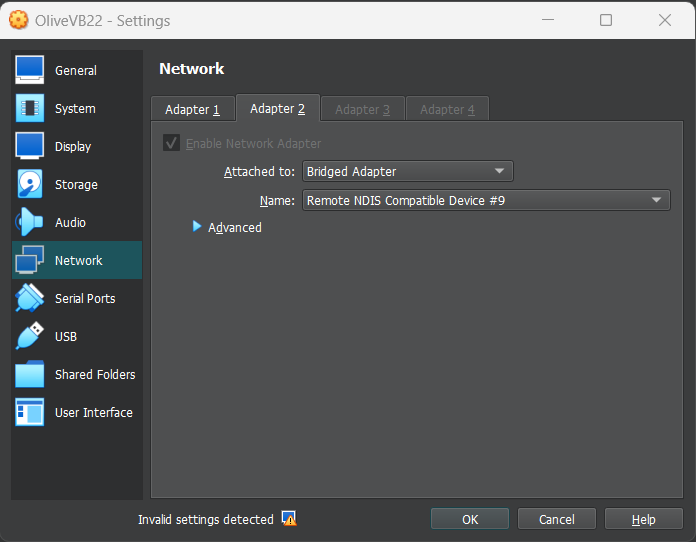Open the USB settings icon
696x542 pixels.
30,336
